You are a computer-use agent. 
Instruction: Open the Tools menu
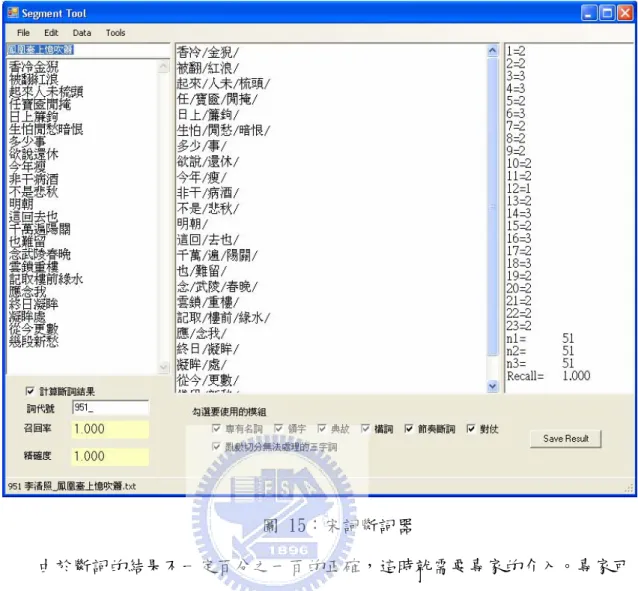(x=116, y=33)
